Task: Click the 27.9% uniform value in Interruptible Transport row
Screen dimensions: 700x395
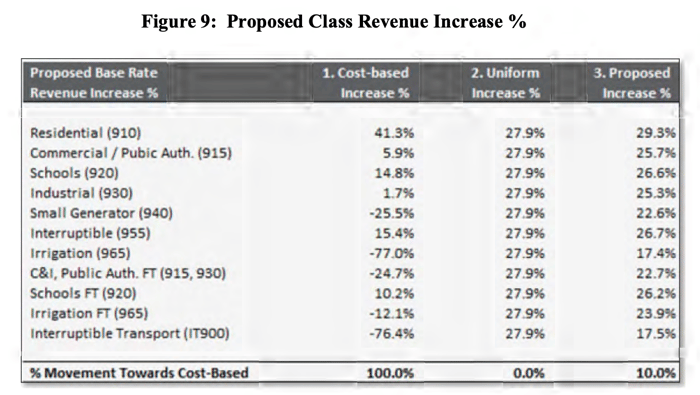Action: click(525, 334)
